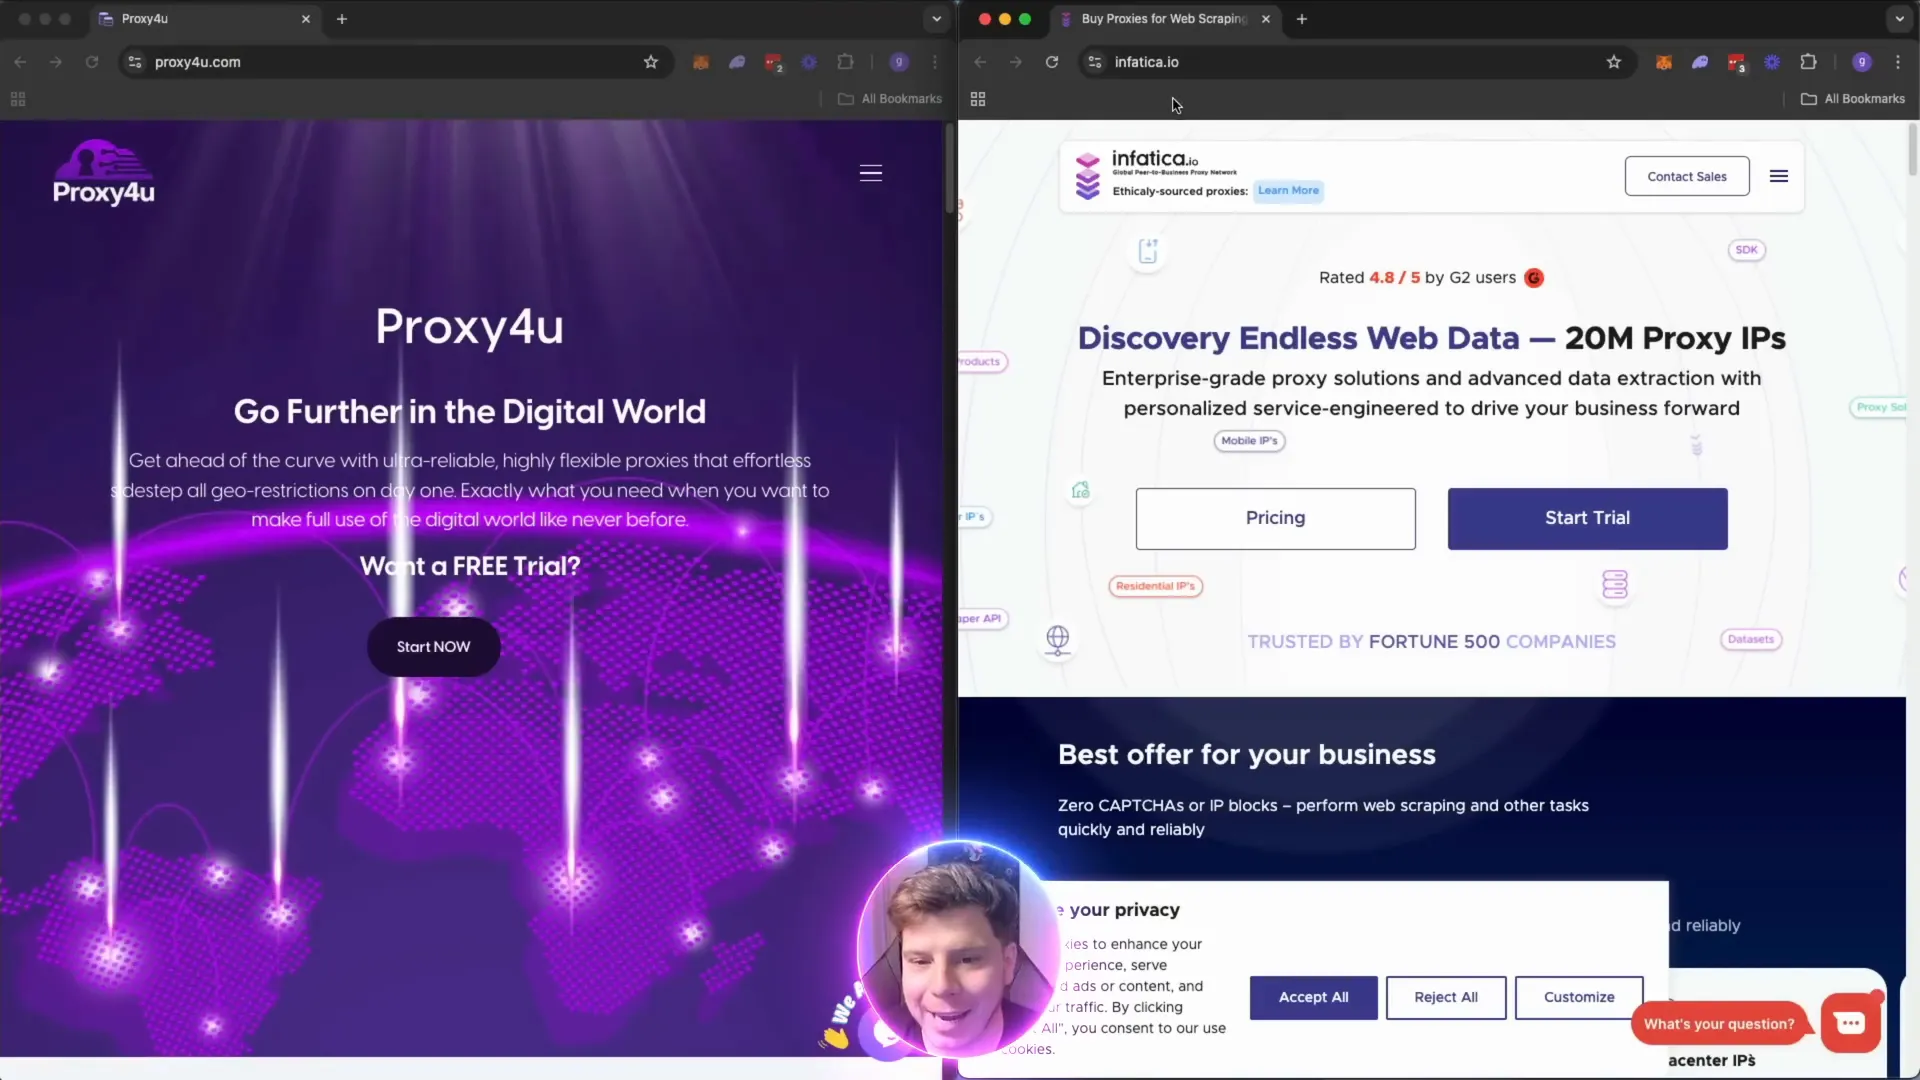Open the hamburger menu on Proxy4u site
The height and width of the screenshot is (1080, 1920).
[x=871, y=173]
